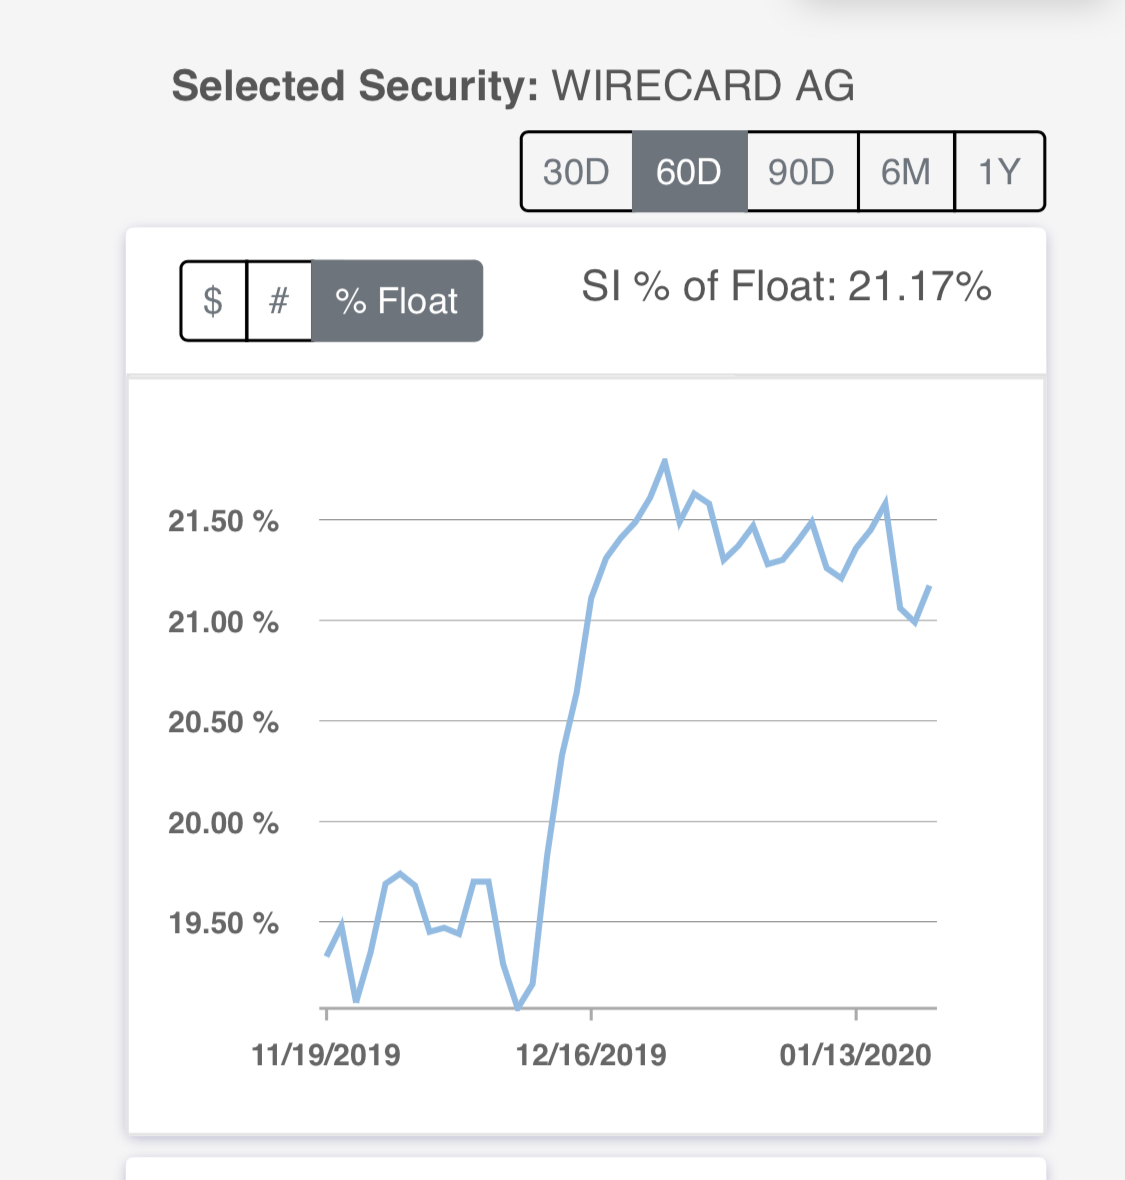This screenshot has height=1180, width=1125.
Task: Open the 6M timeframe view
Action: pyautogui.click(x=905, y=171)
